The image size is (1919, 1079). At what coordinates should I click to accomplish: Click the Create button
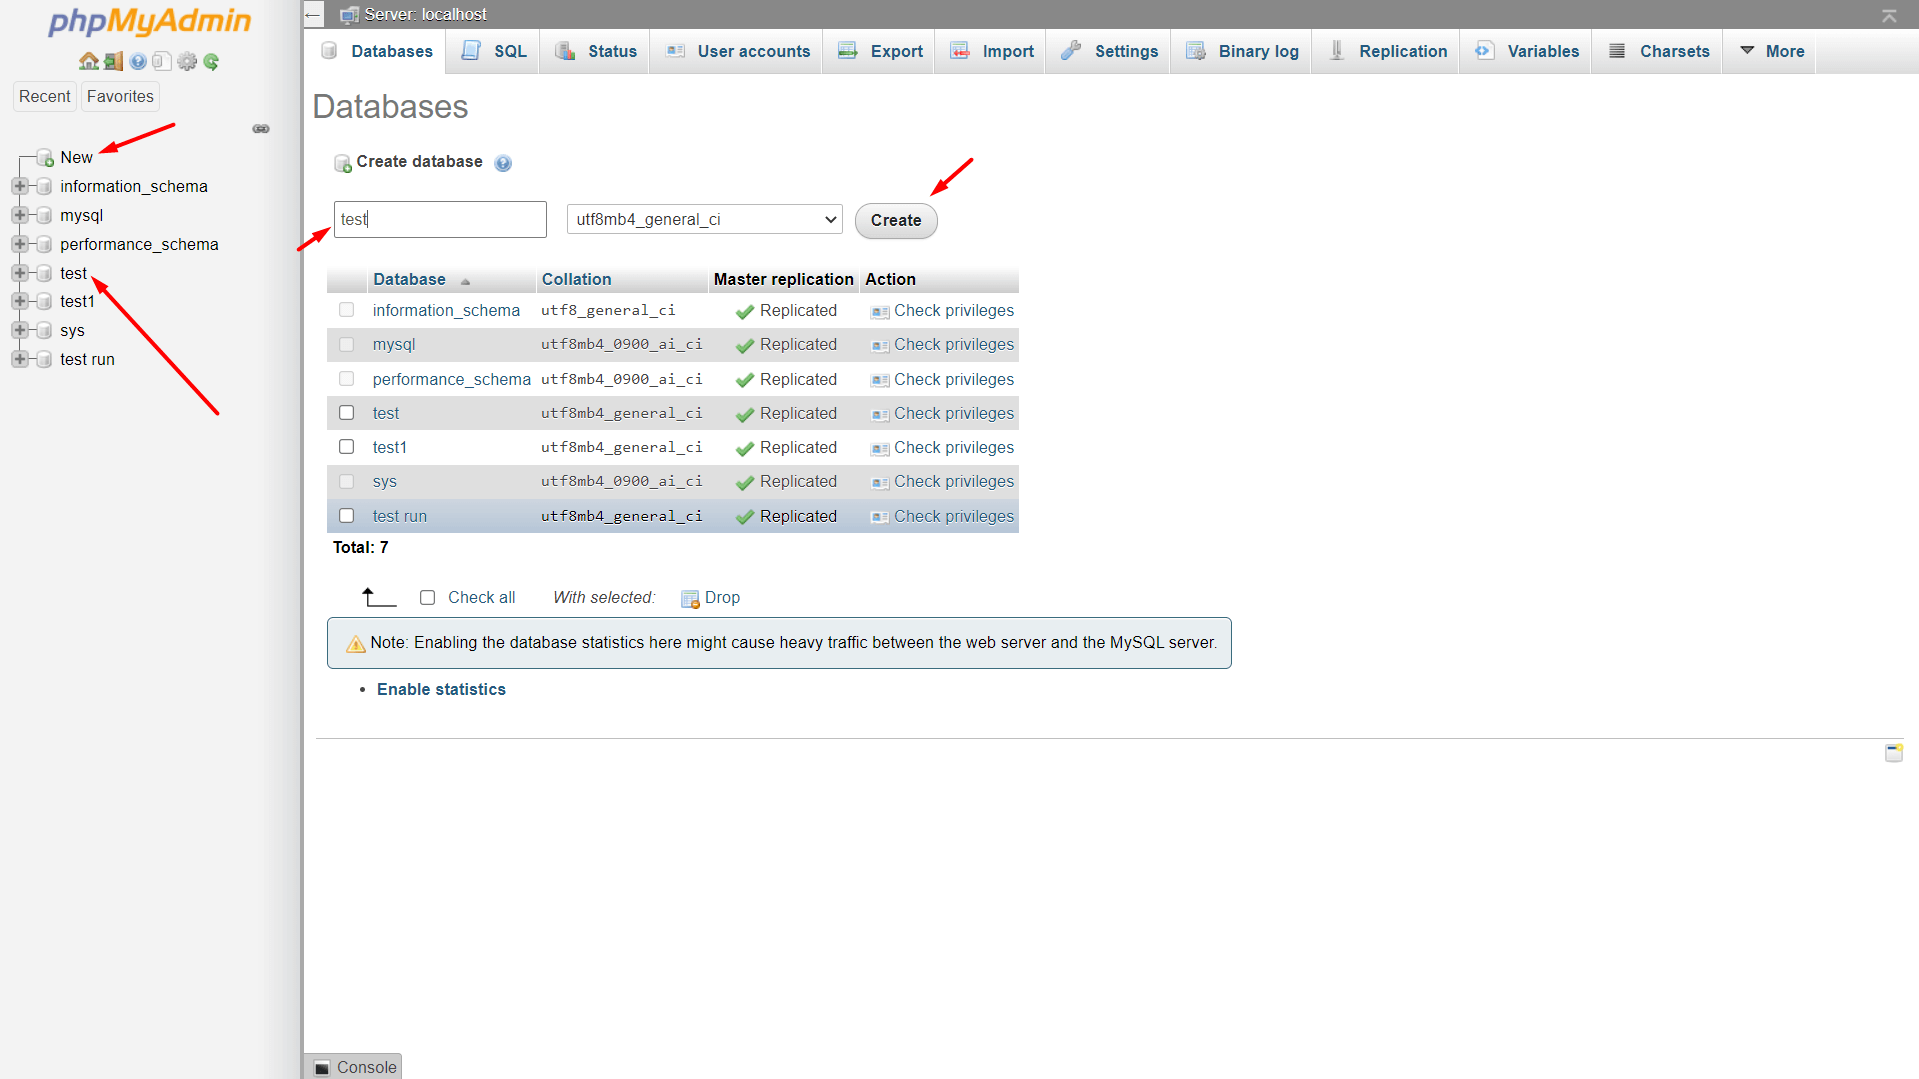pos(896,221)
